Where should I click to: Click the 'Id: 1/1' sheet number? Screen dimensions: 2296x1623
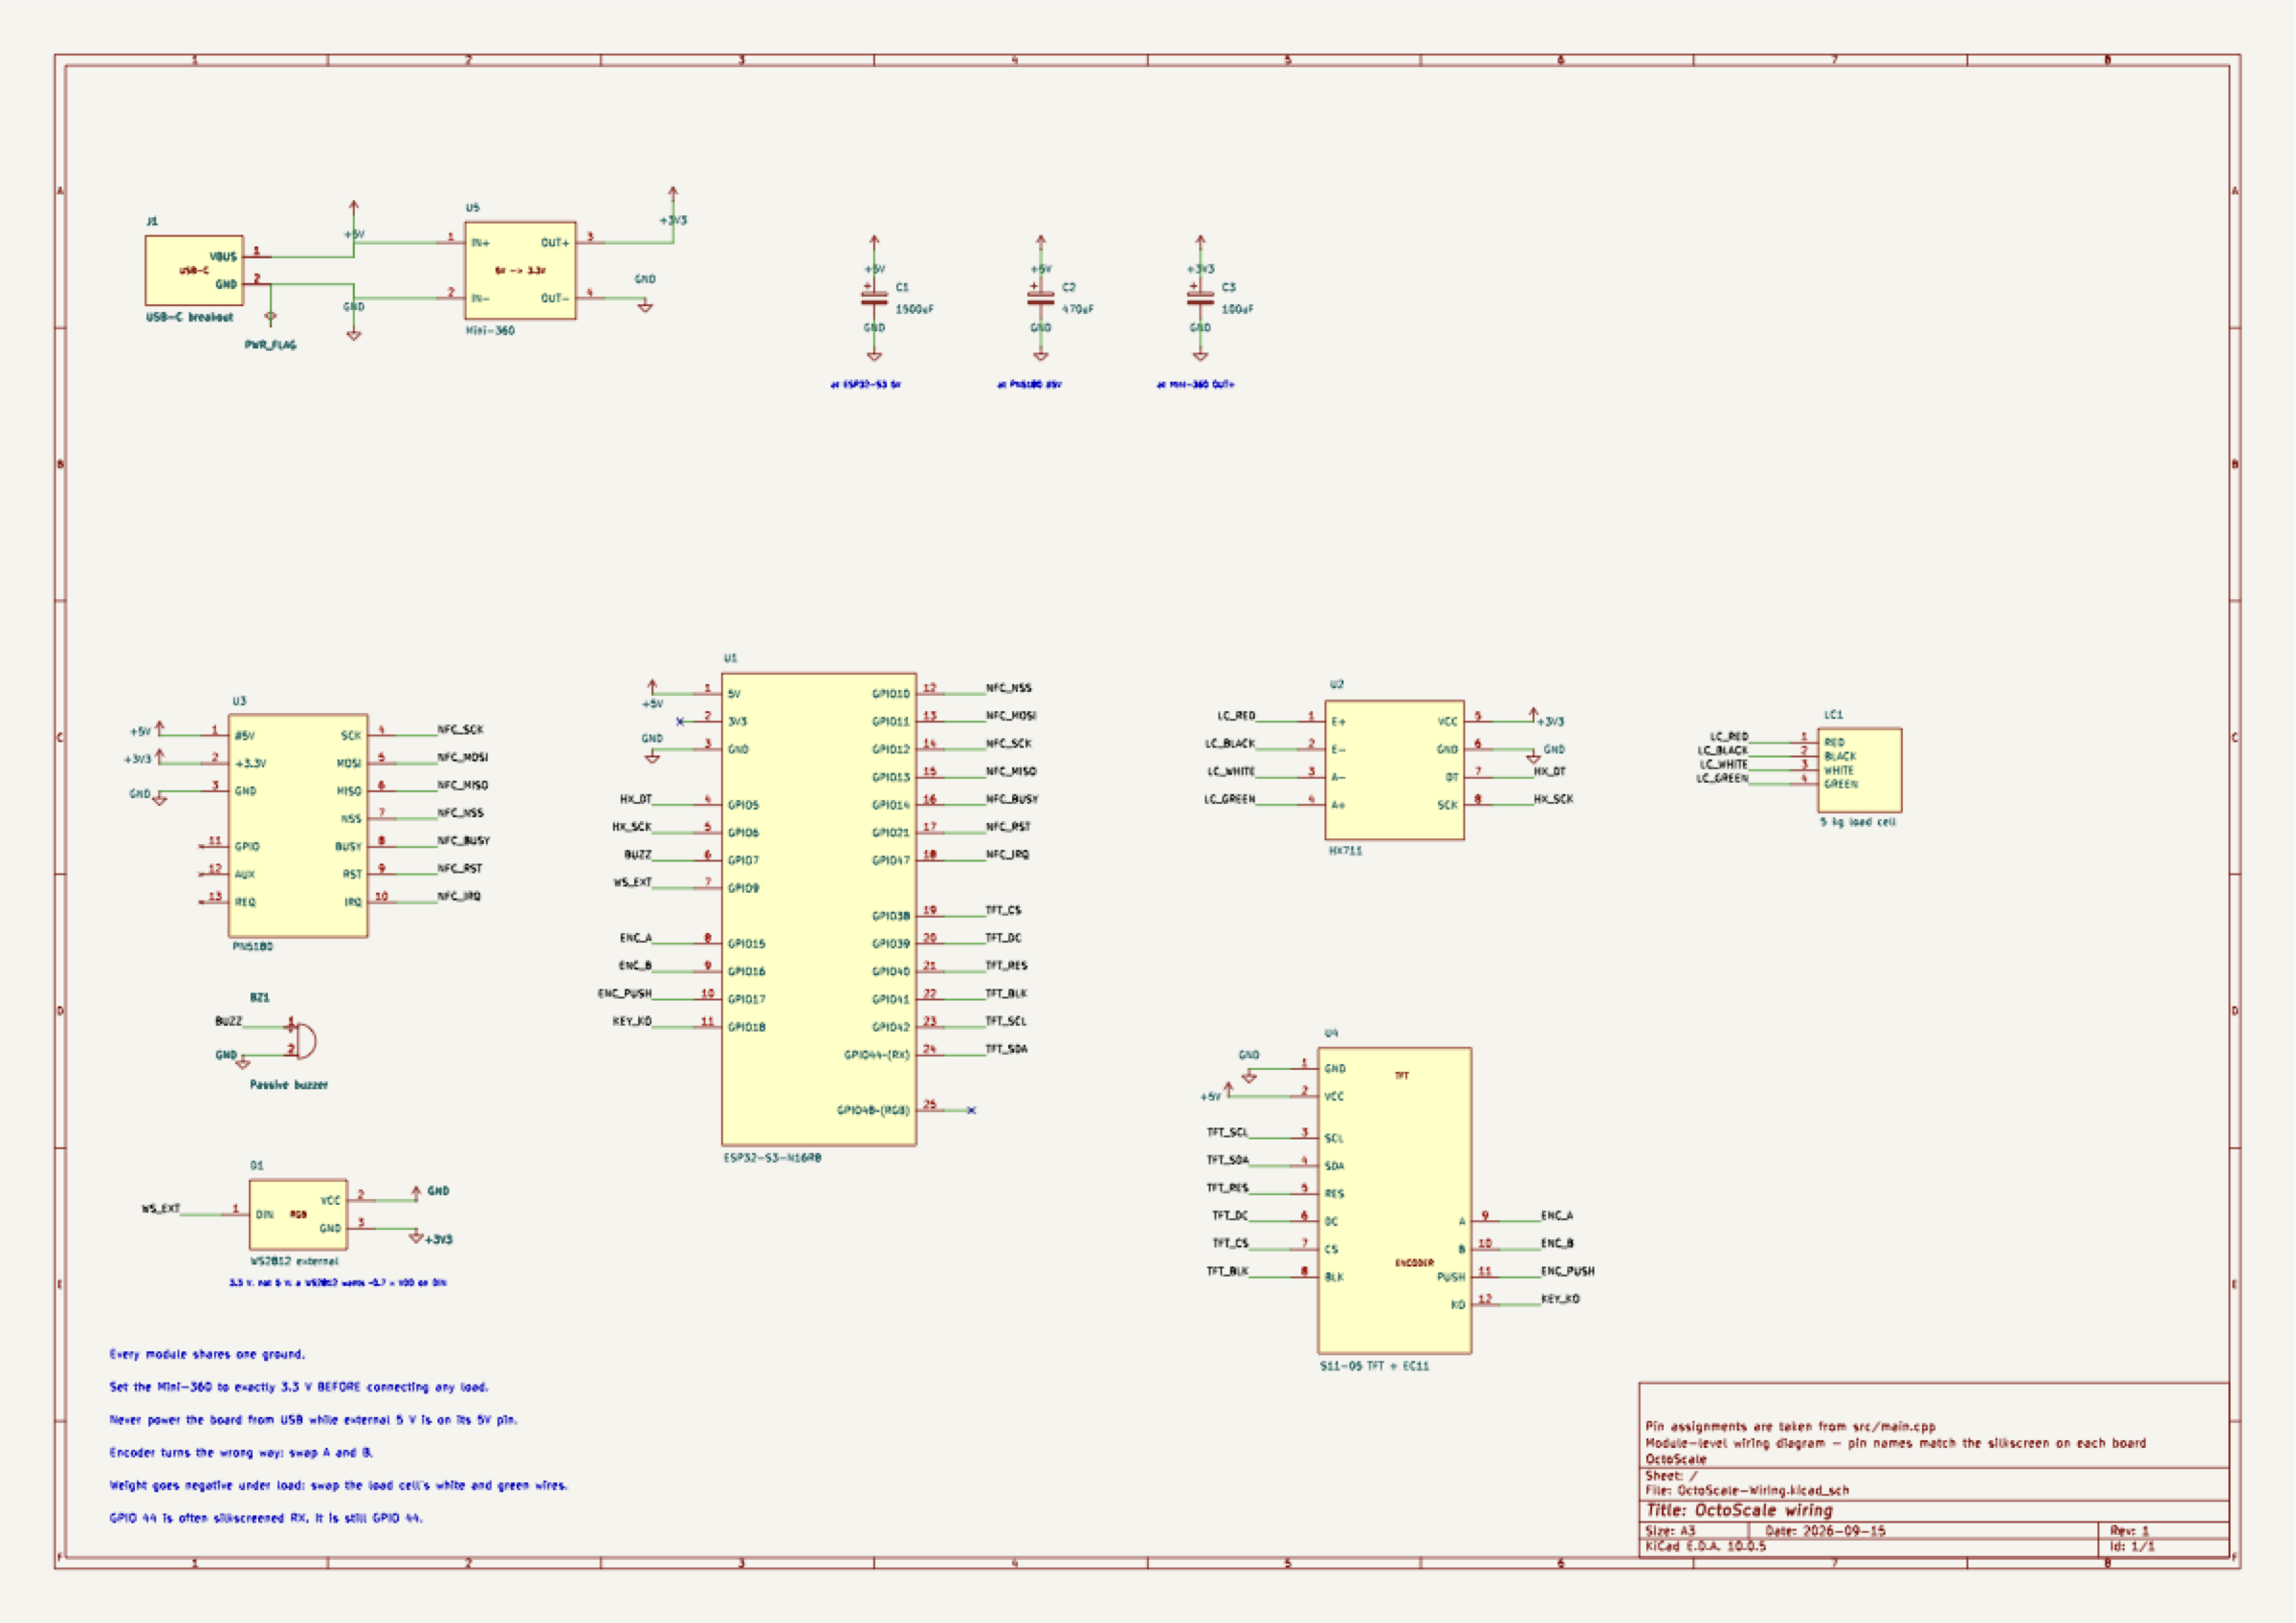(x=2132, y=1546)
